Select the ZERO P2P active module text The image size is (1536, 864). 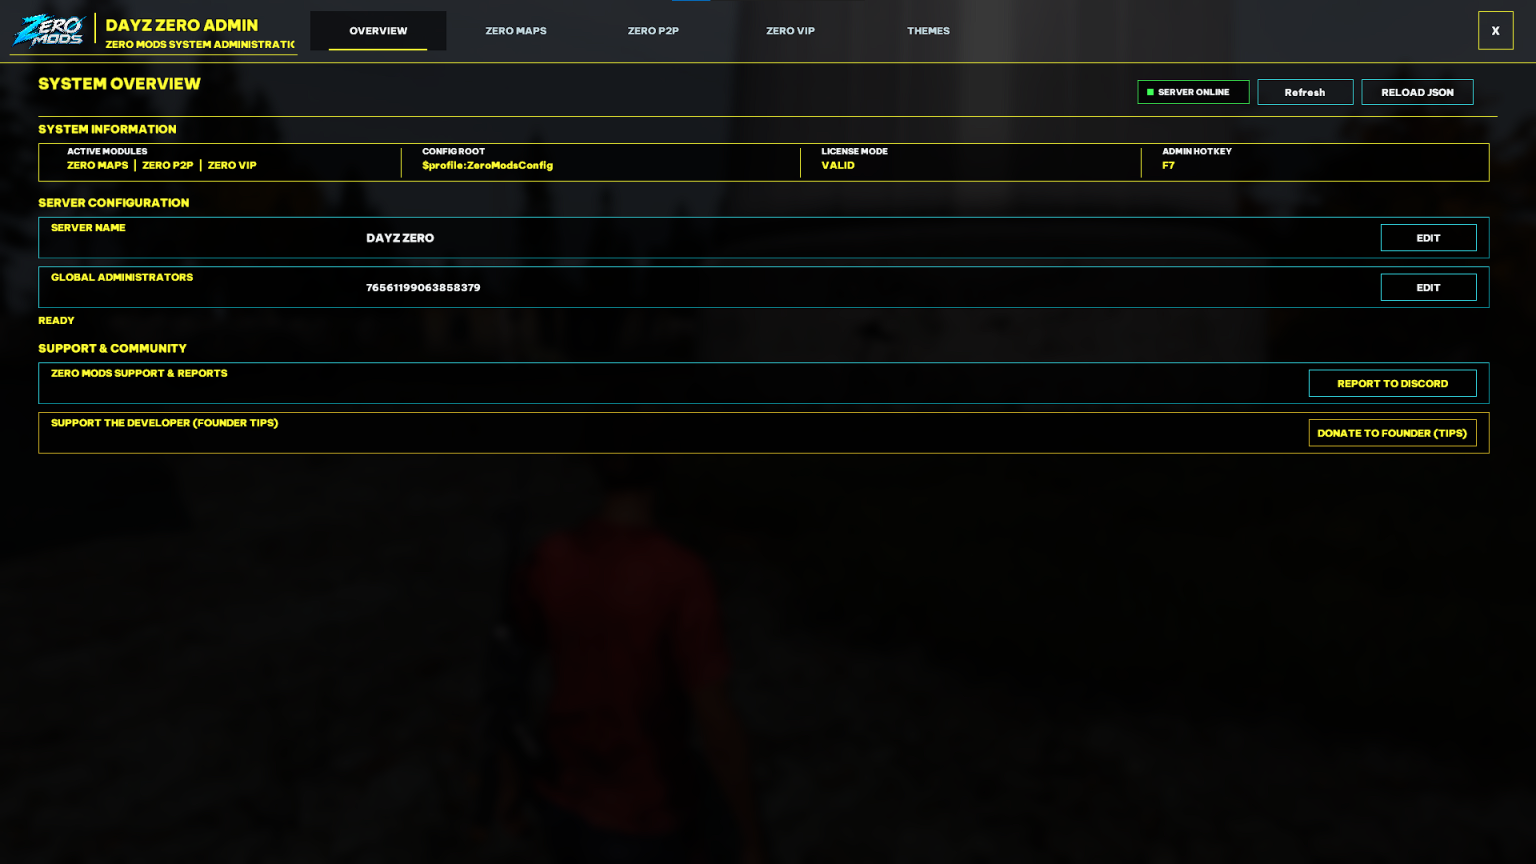[x=168, y=165]
